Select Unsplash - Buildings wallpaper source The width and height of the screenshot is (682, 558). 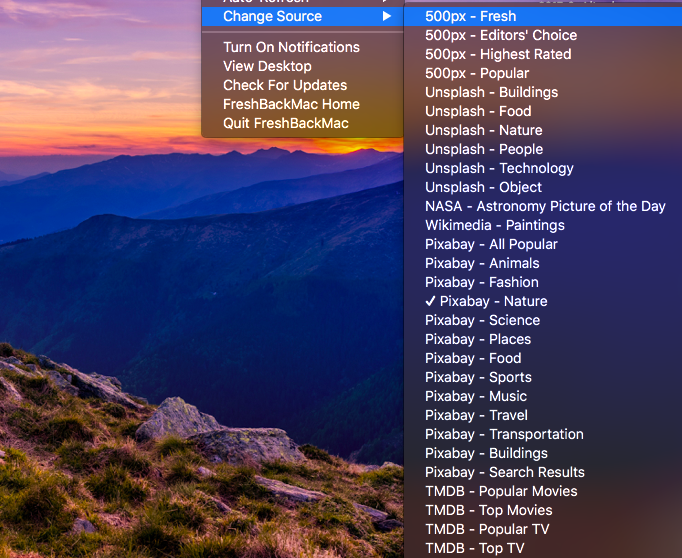coord(491,92)
